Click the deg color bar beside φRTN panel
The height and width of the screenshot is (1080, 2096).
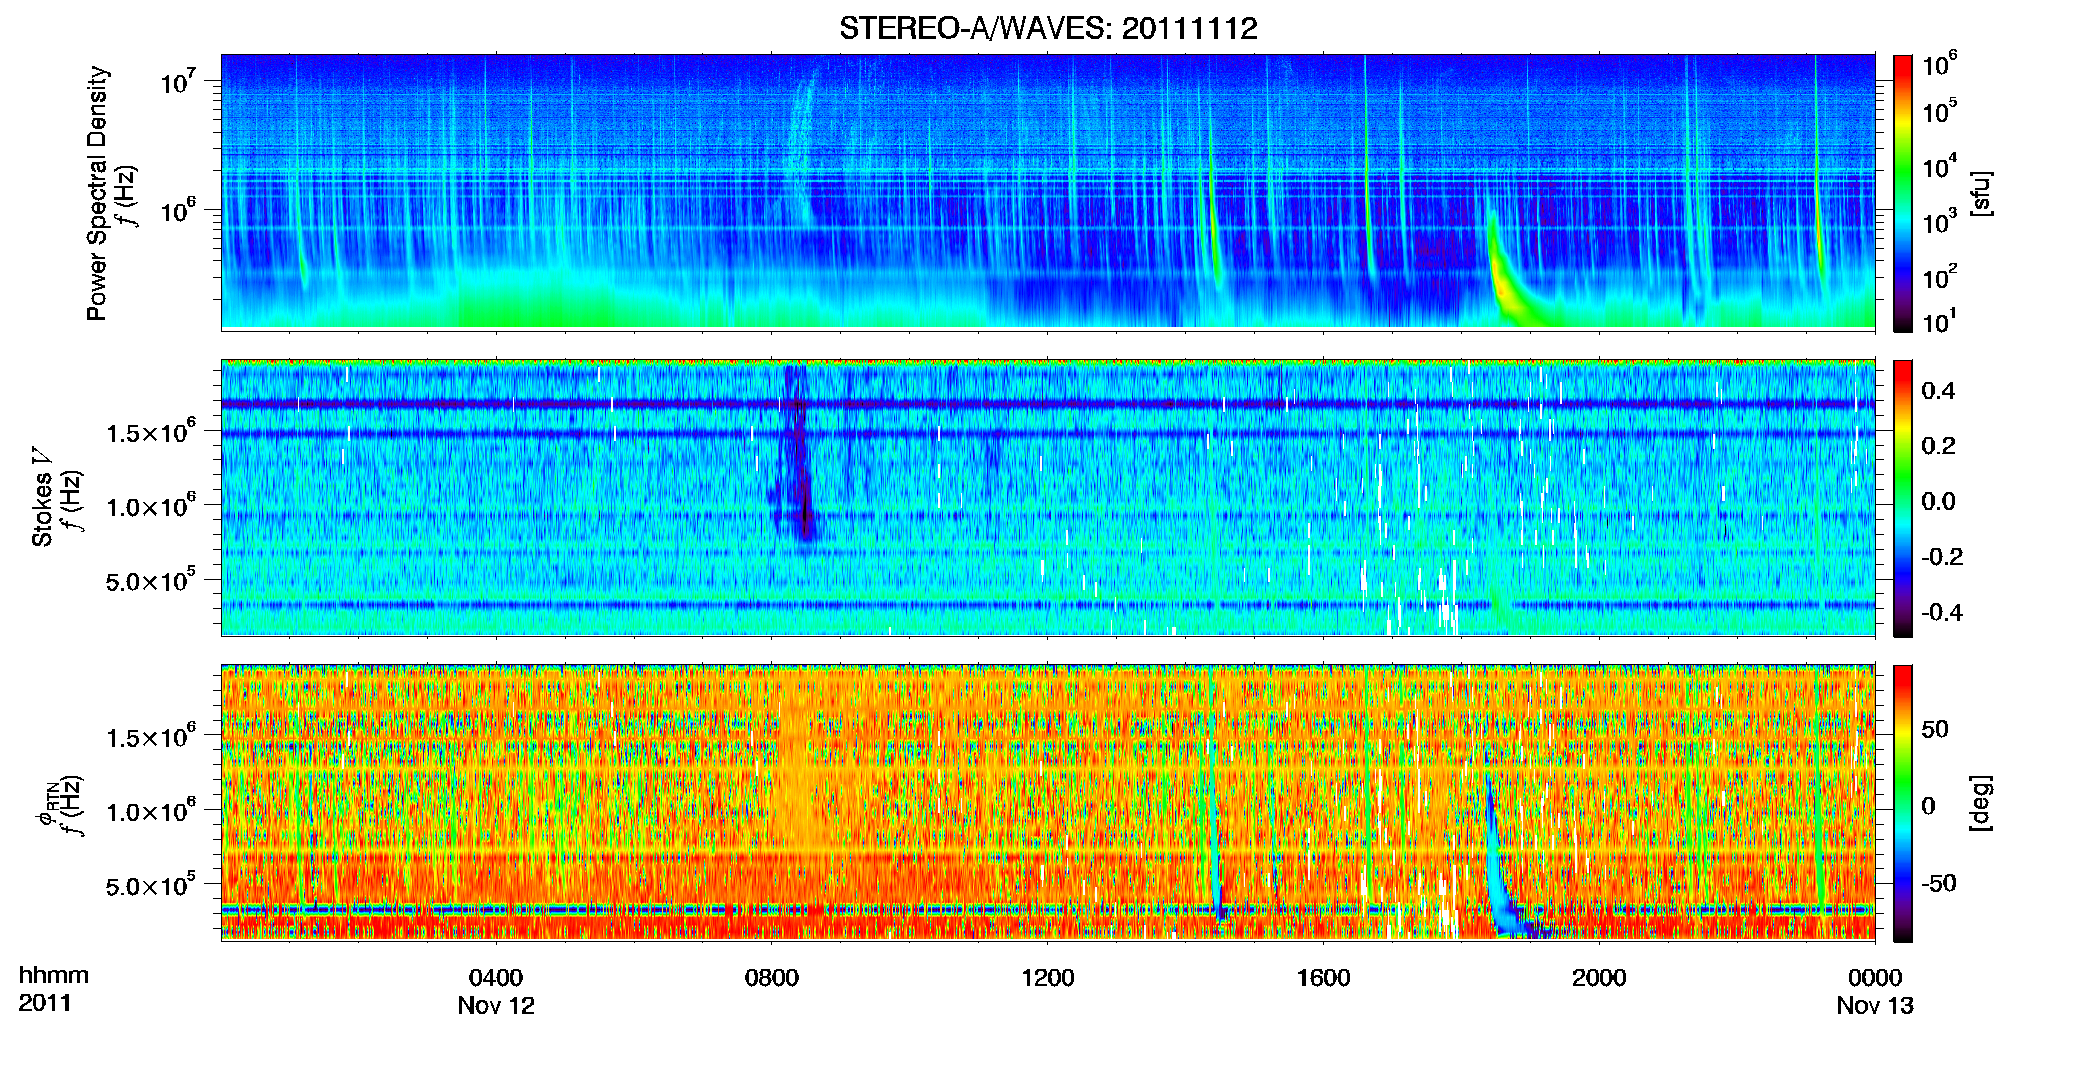[x=1903, y=803]
